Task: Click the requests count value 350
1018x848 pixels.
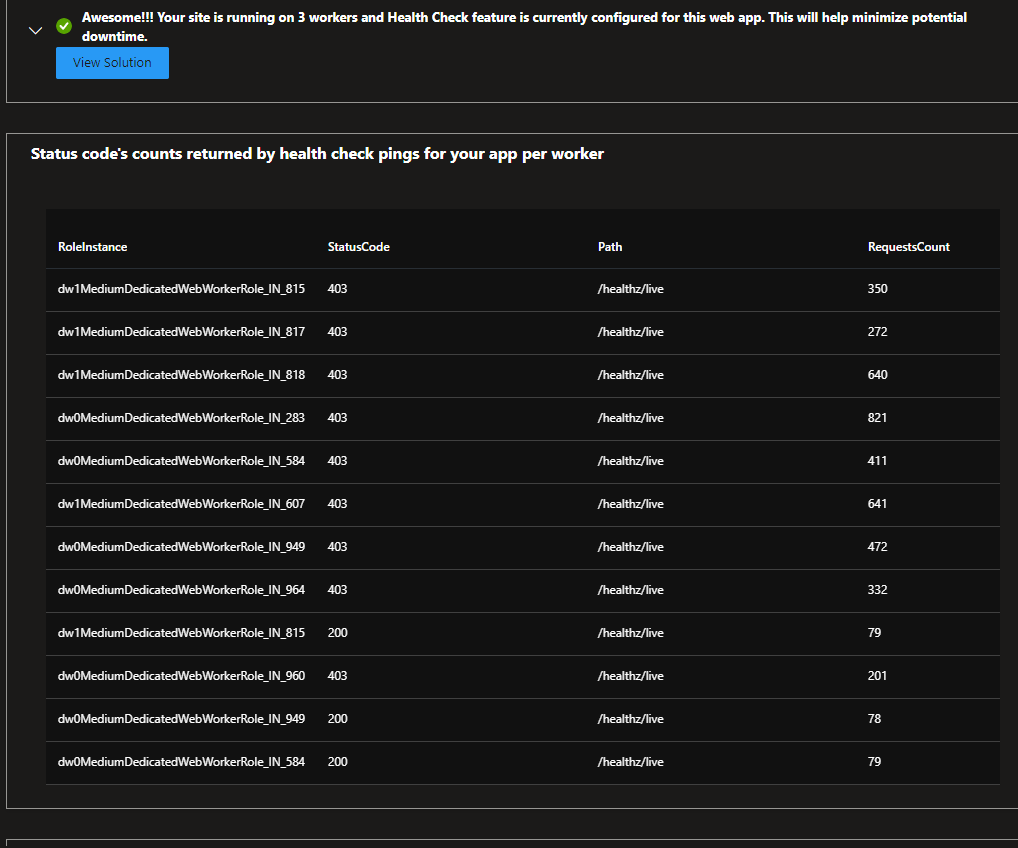Action: click(877, 289)
